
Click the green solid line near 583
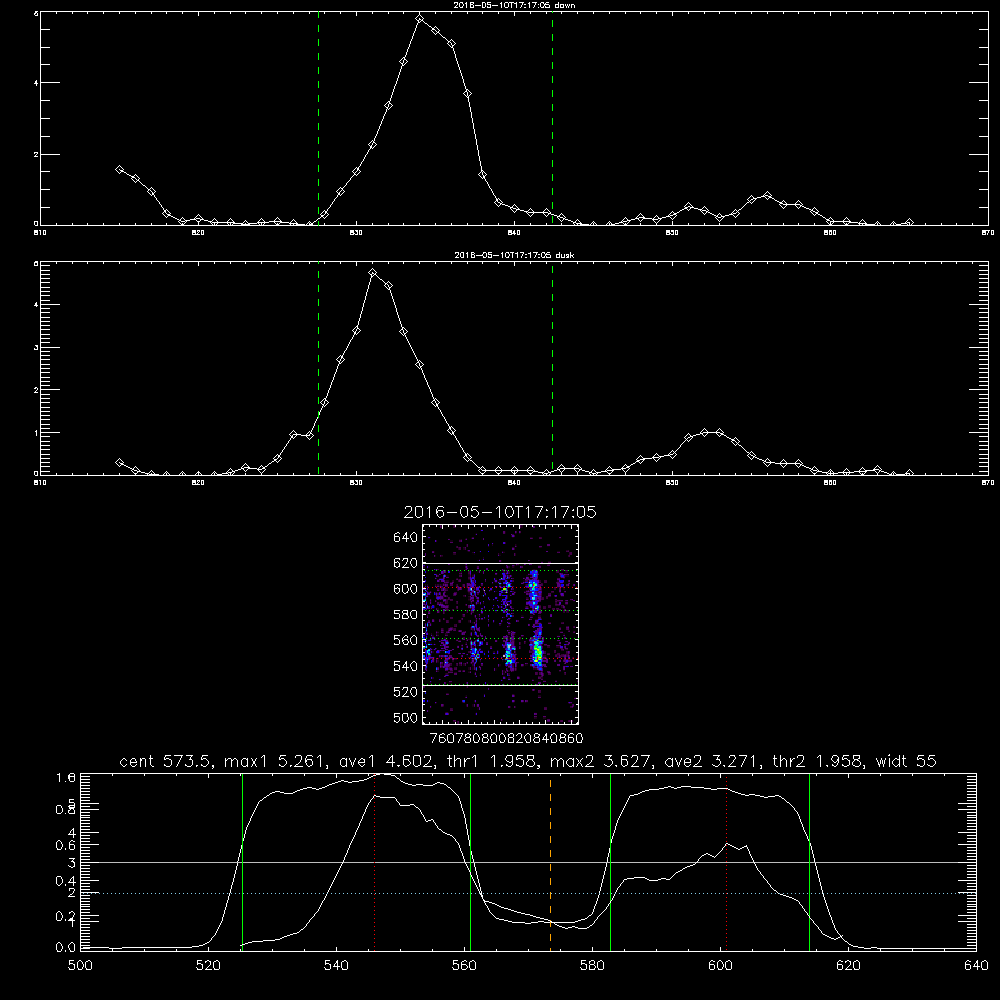tap(610, 862)
